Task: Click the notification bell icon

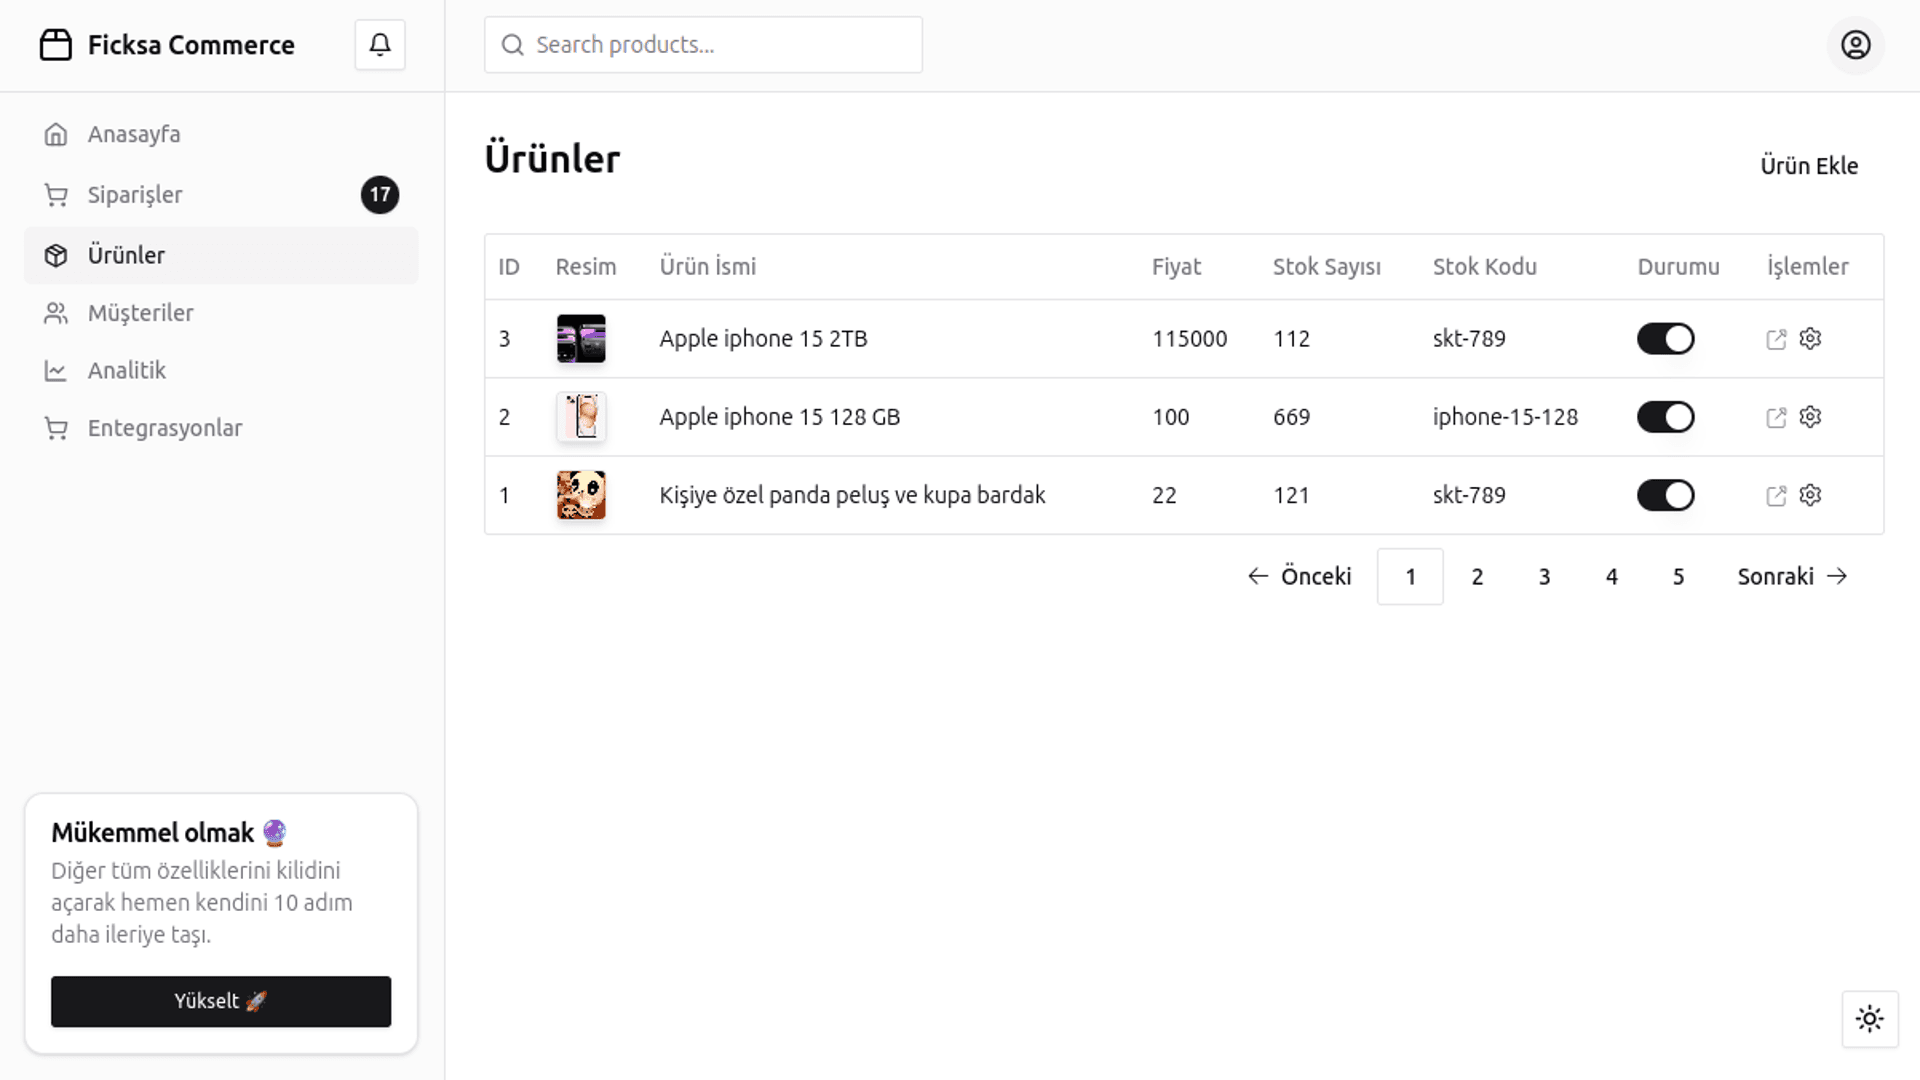Action: coord(380,45)
